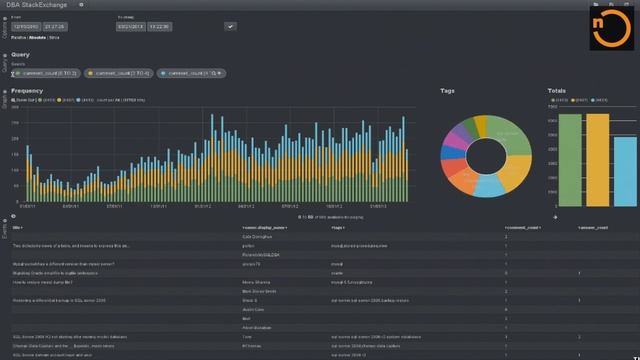This screenshot has height=360, width=640.
Task: Click the orange logo in the top right
Action: coord(611,28)
